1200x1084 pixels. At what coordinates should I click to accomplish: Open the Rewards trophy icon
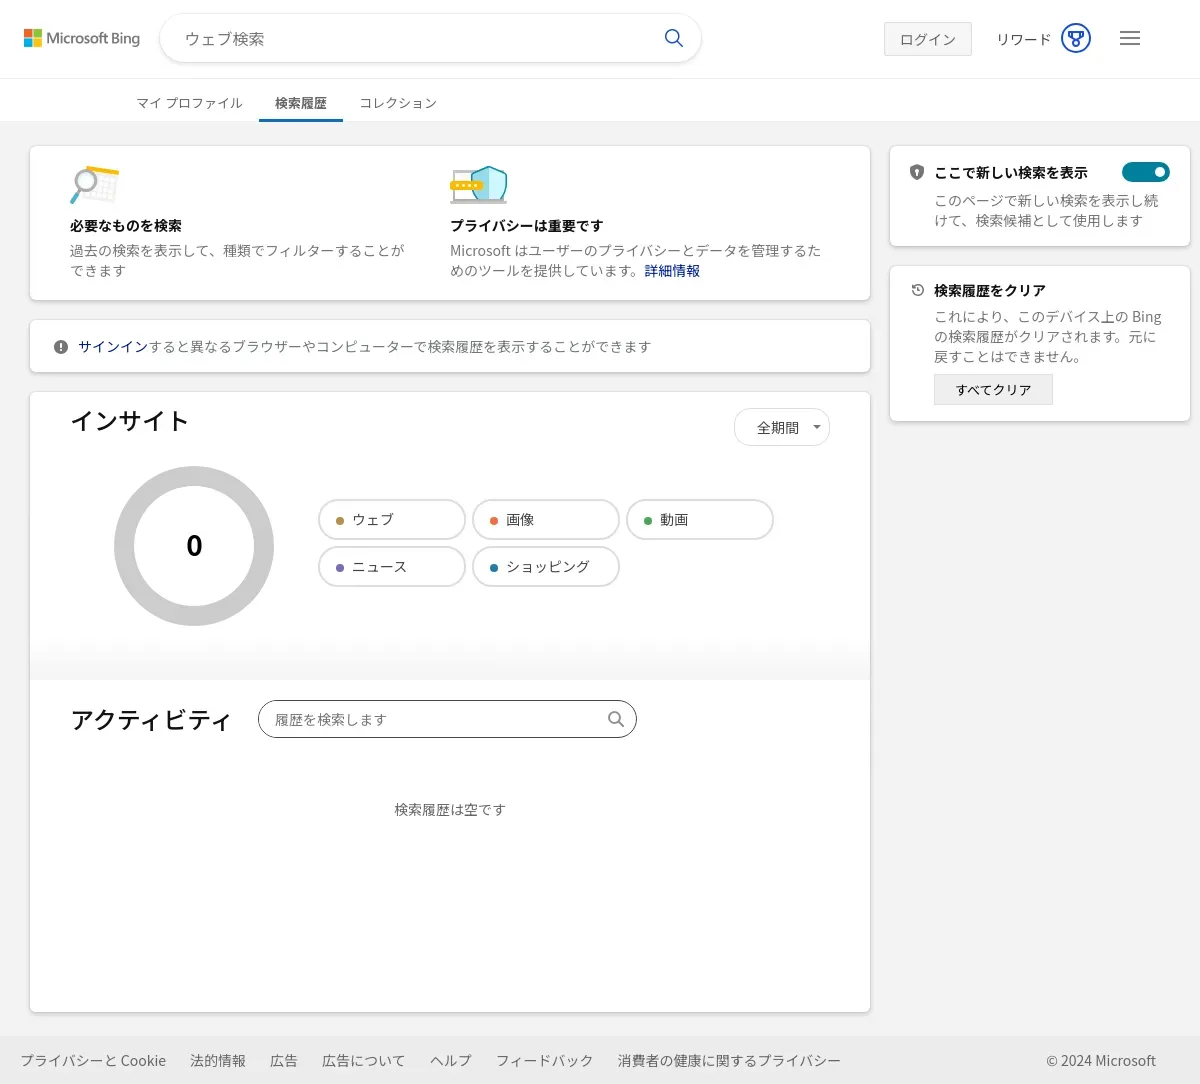[1075, 39]
